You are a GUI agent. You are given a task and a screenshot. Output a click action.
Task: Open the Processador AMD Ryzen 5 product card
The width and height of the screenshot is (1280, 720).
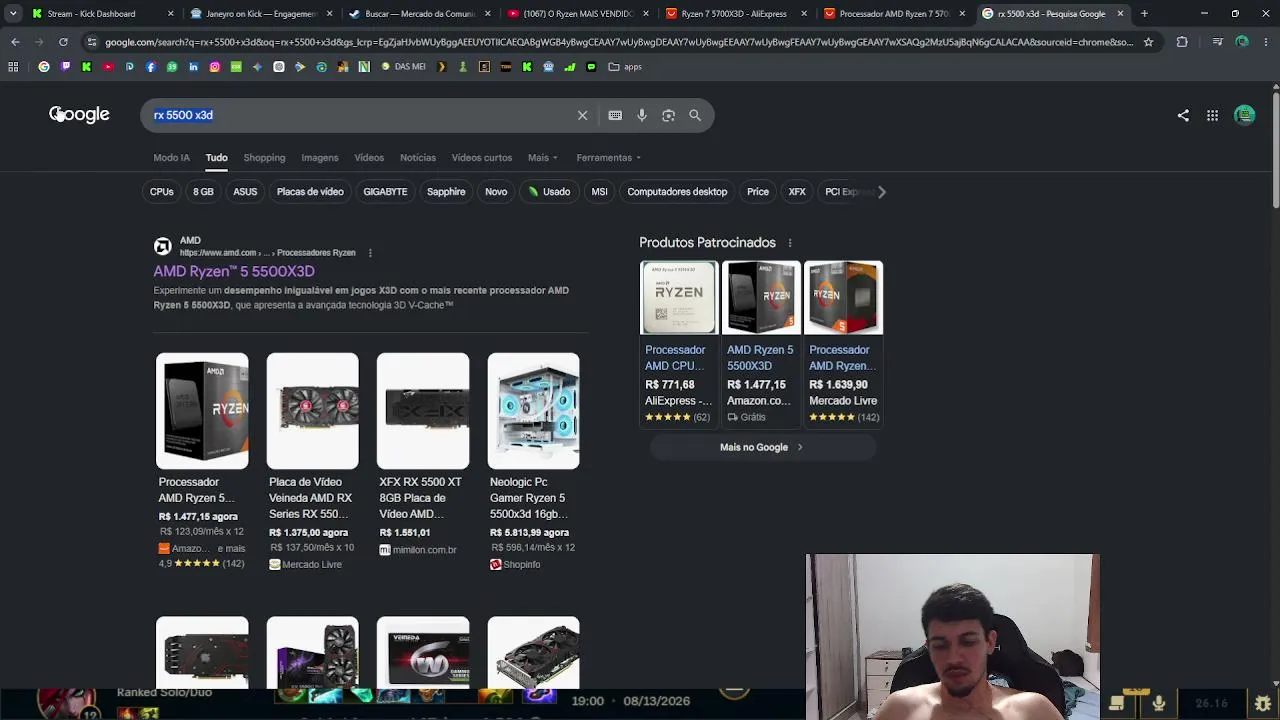[202, 462]
